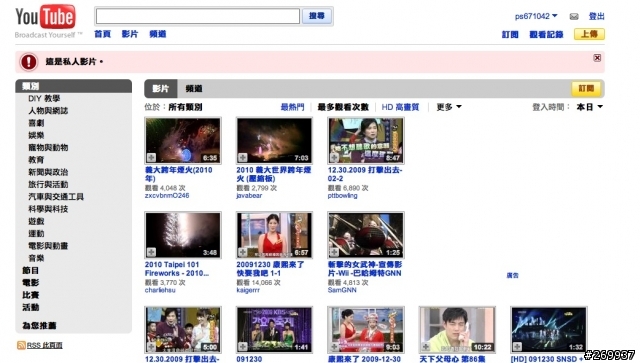Add the 10:22 天下父母心 video to queue
This screenshot has height=363, width=640.
coord(426,347)
